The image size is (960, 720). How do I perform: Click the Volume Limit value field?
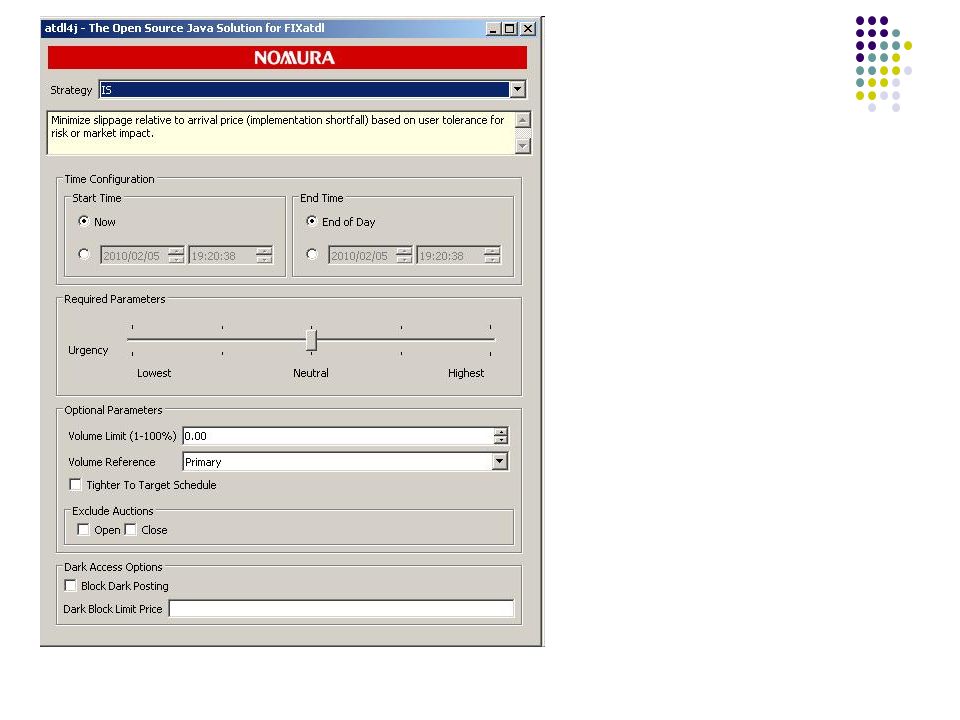pos(338,436)
